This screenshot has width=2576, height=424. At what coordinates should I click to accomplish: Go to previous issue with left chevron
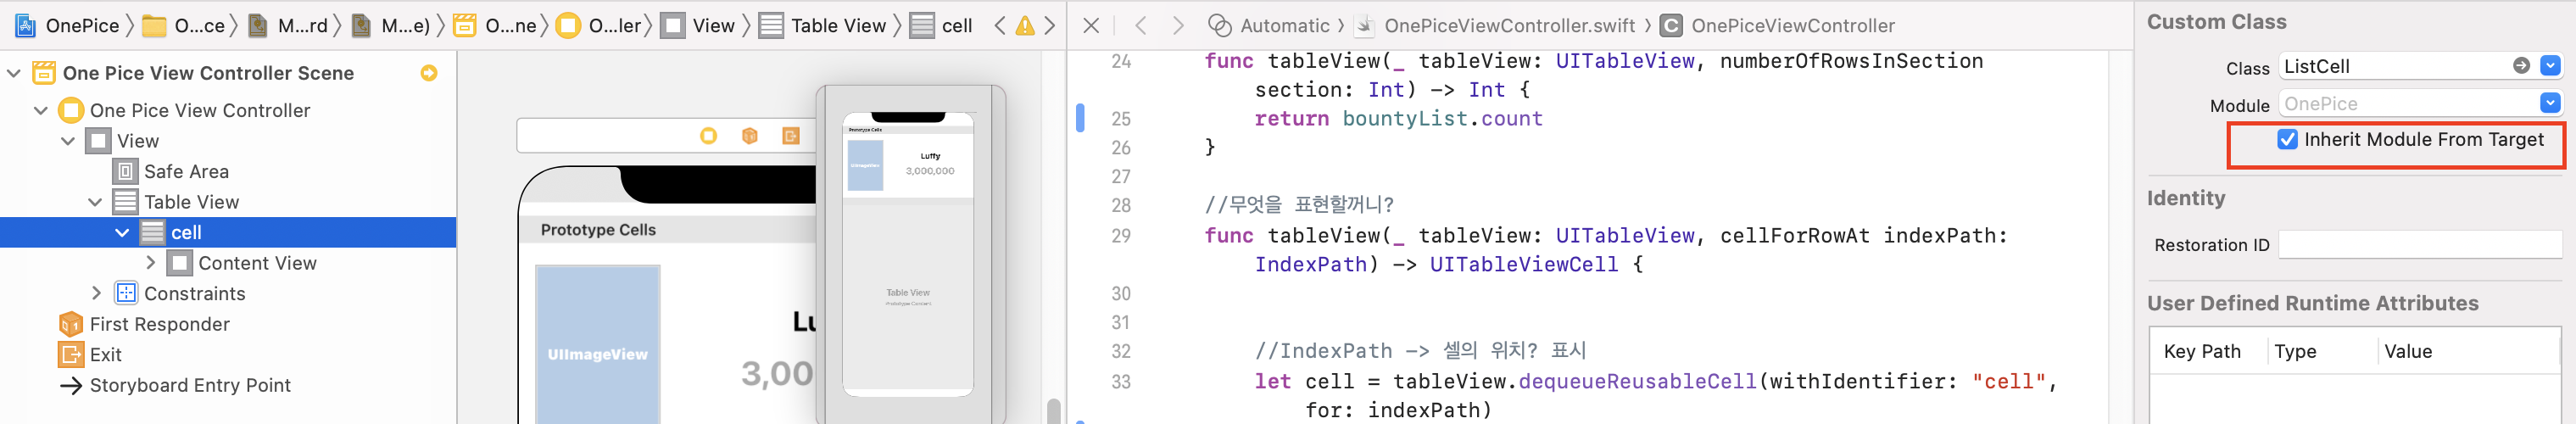pos(999,25)
